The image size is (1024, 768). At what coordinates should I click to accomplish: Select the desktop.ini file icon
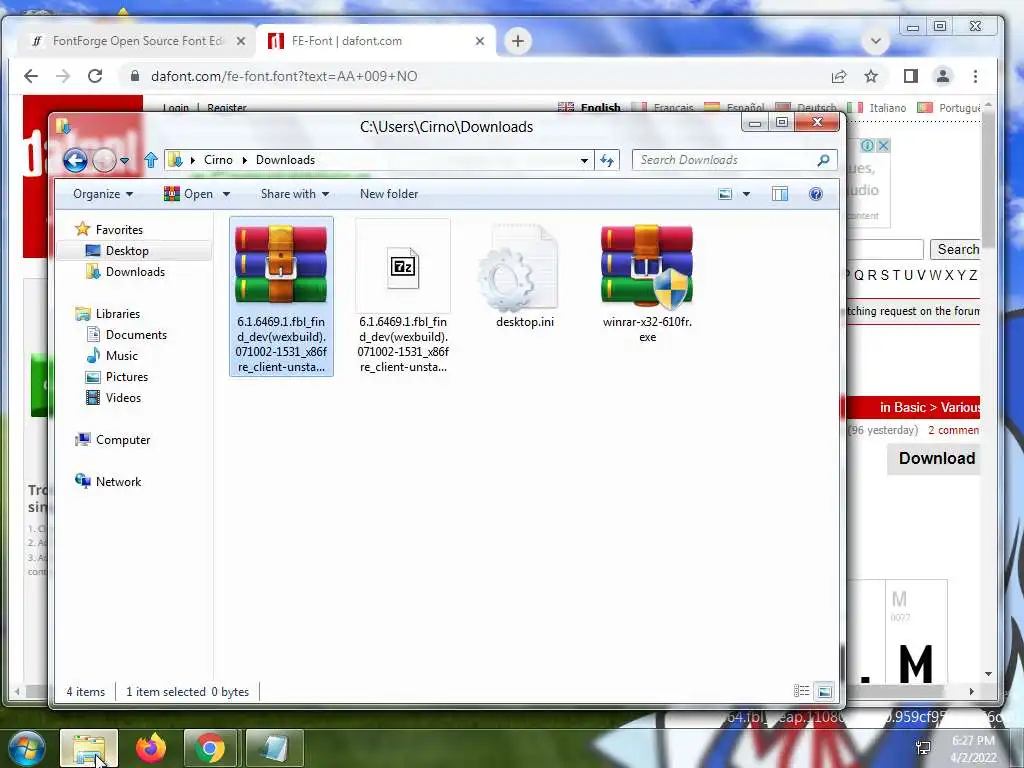pyautogui.click(x=519, y=268)
